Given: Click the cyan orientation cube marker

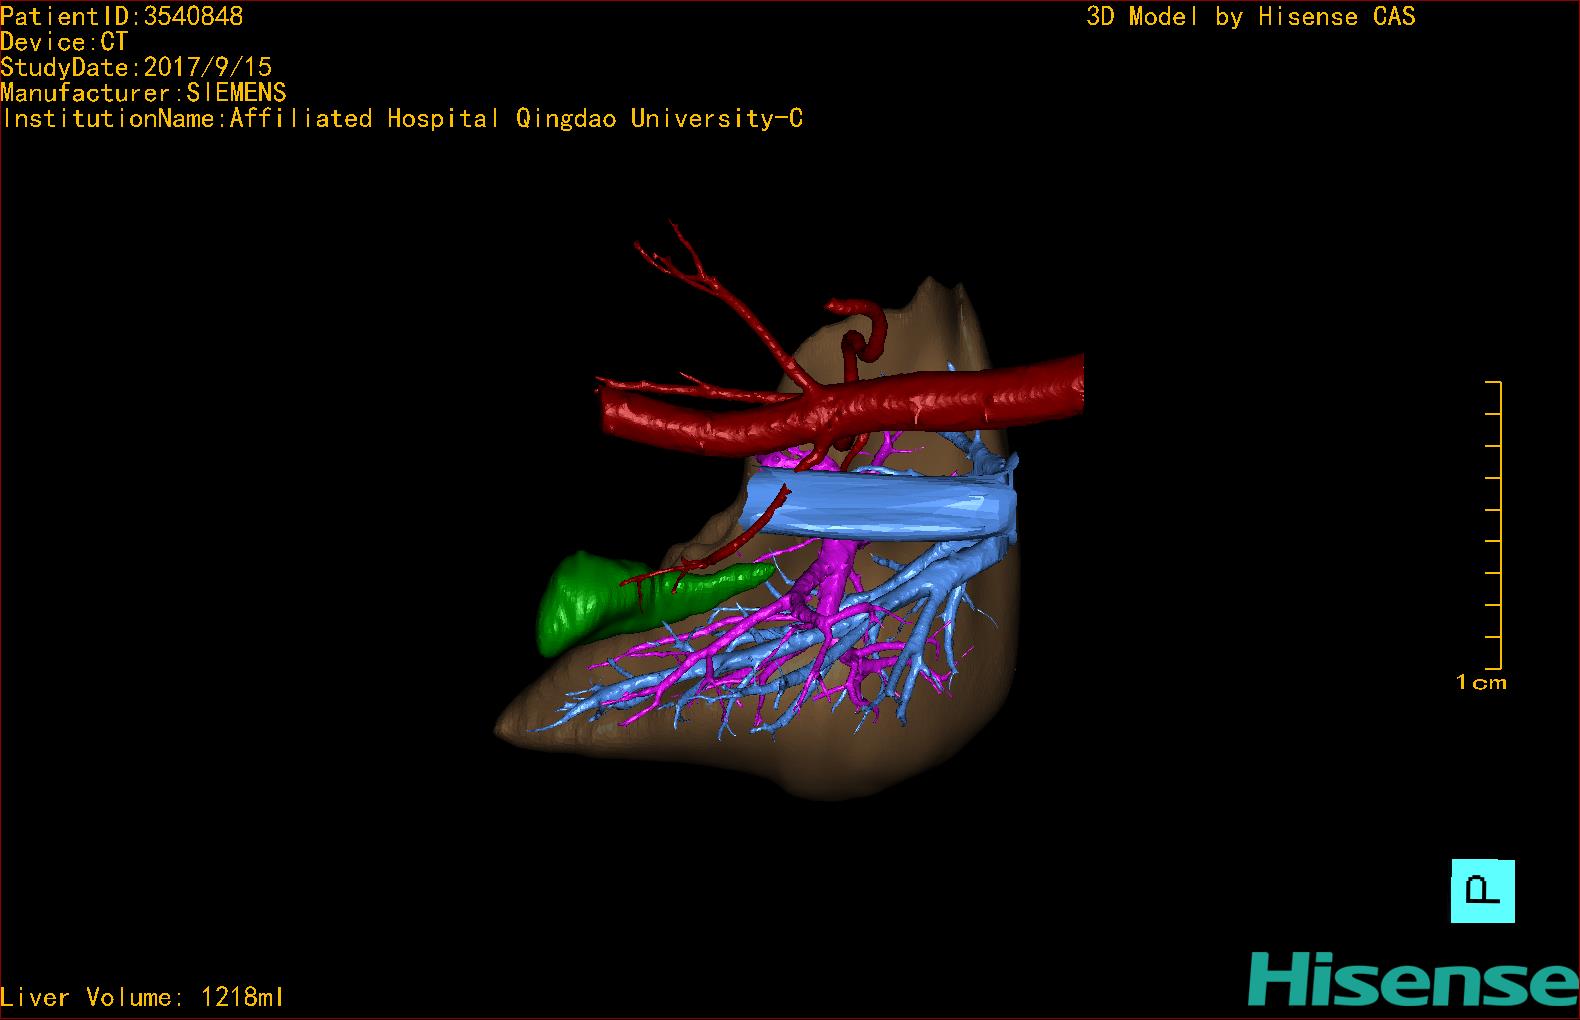Looking at the screenshot, I should tap(1482, 890).
